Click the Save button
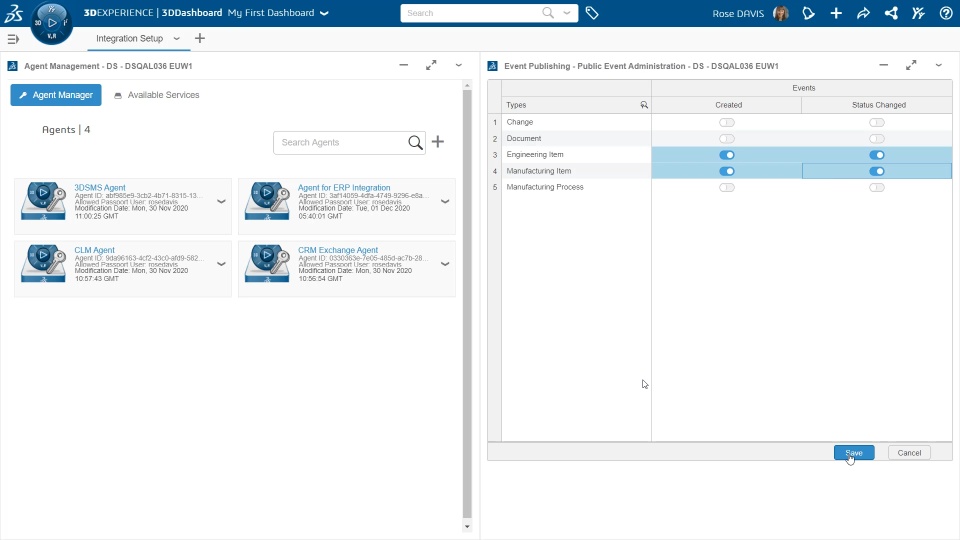Screen dimensions: 960x540 854,452
